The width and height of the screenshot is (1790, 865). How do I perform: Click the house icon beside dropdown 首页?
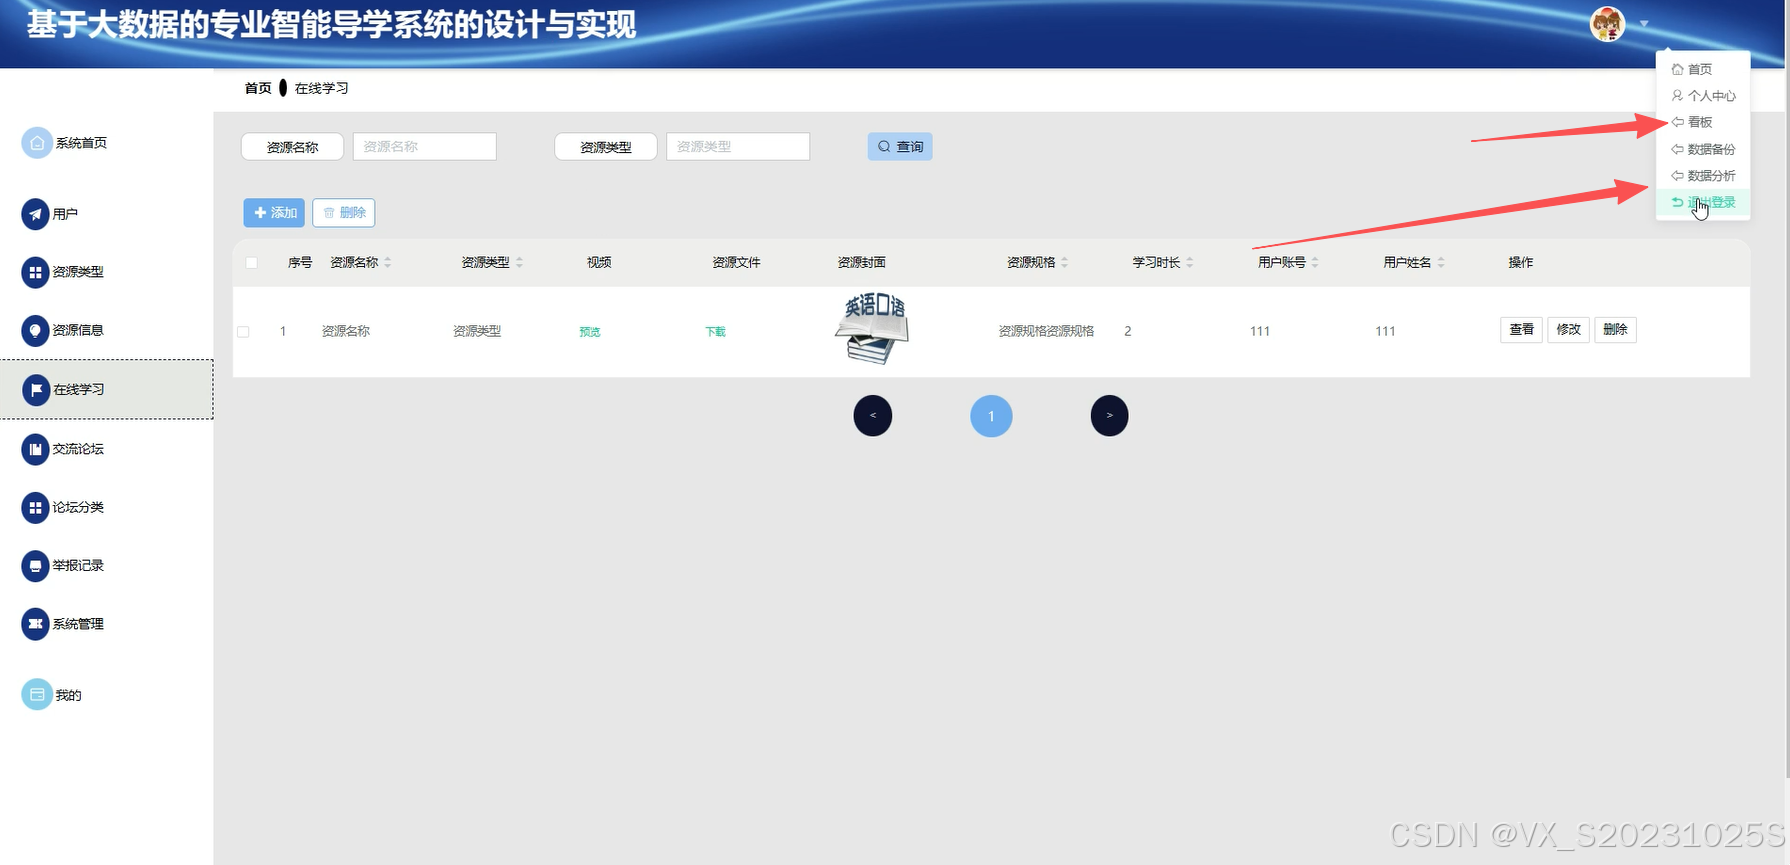tap(1677, 69)
